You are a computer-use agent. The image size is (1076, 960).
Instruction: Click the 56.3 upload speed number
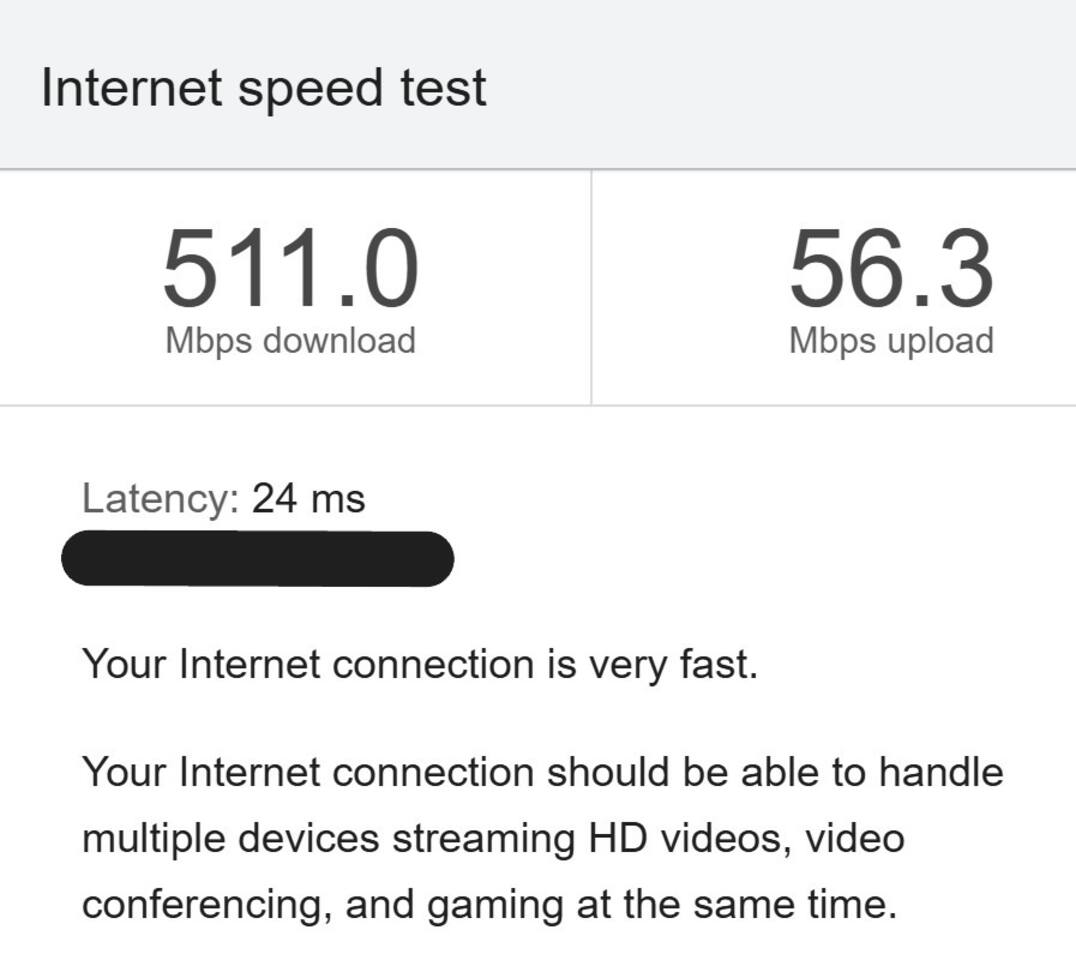[x=891, y=268]
